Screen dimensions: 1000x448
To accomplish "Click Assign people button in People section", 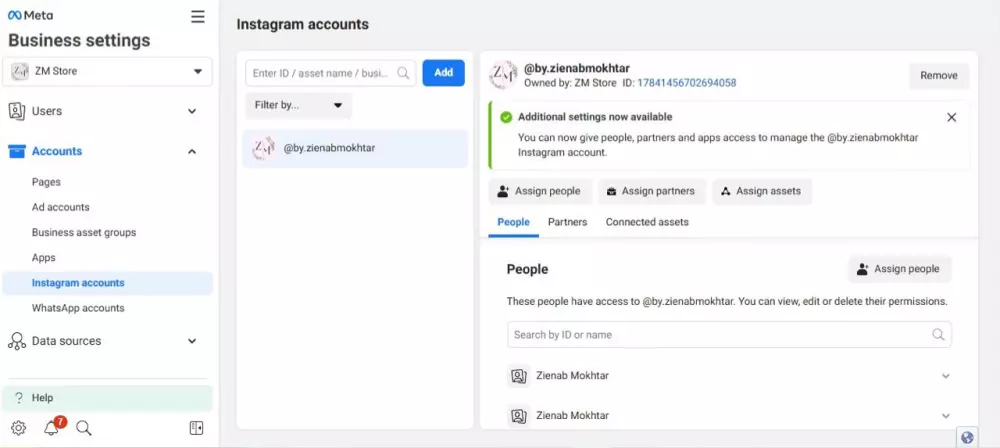I will pos(899,269).
